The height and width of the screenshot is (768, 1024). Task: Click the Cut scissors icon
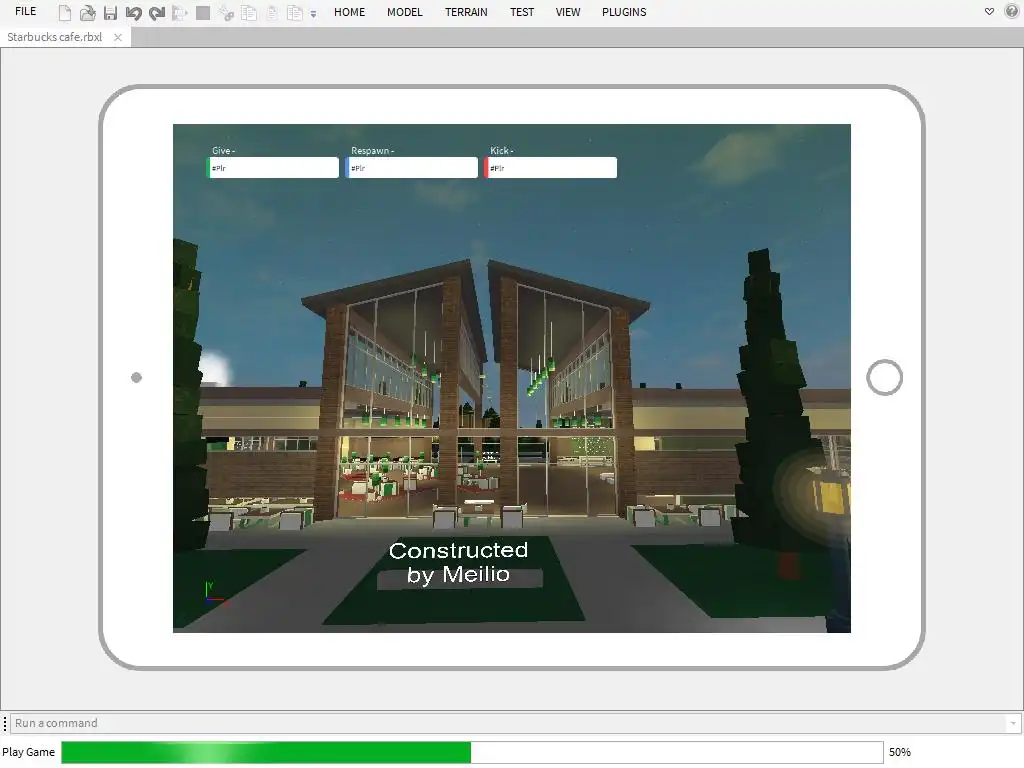click(226, 12)
